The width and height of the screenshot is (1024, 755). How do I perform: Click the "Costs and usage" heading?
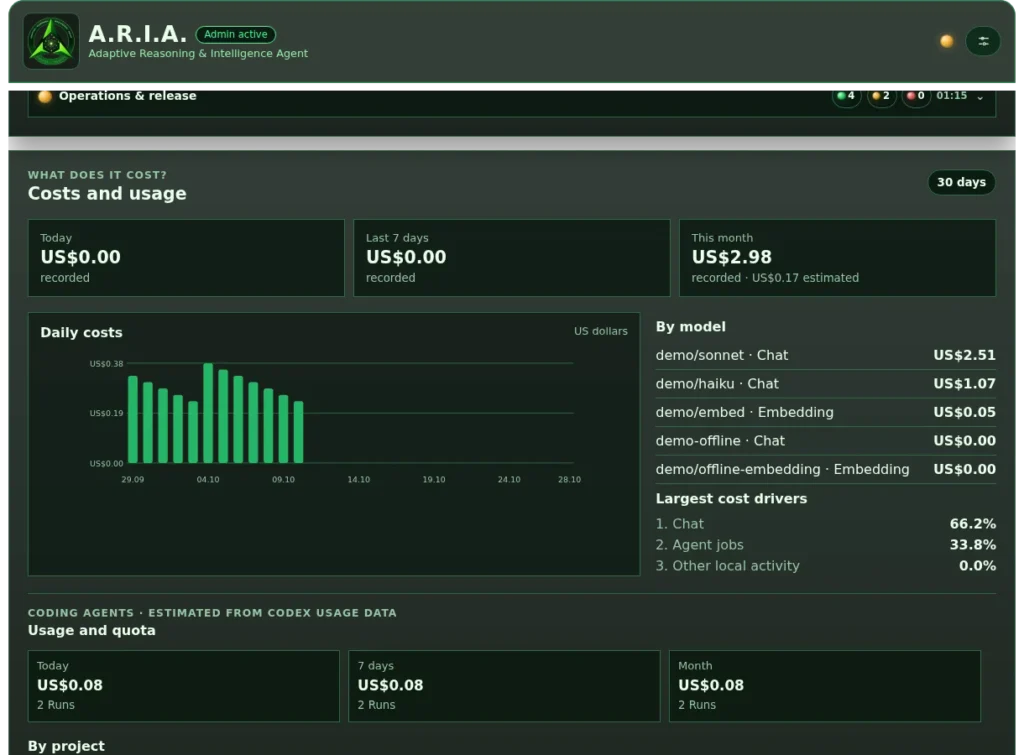pyautogui.click(x=107, y=193)
